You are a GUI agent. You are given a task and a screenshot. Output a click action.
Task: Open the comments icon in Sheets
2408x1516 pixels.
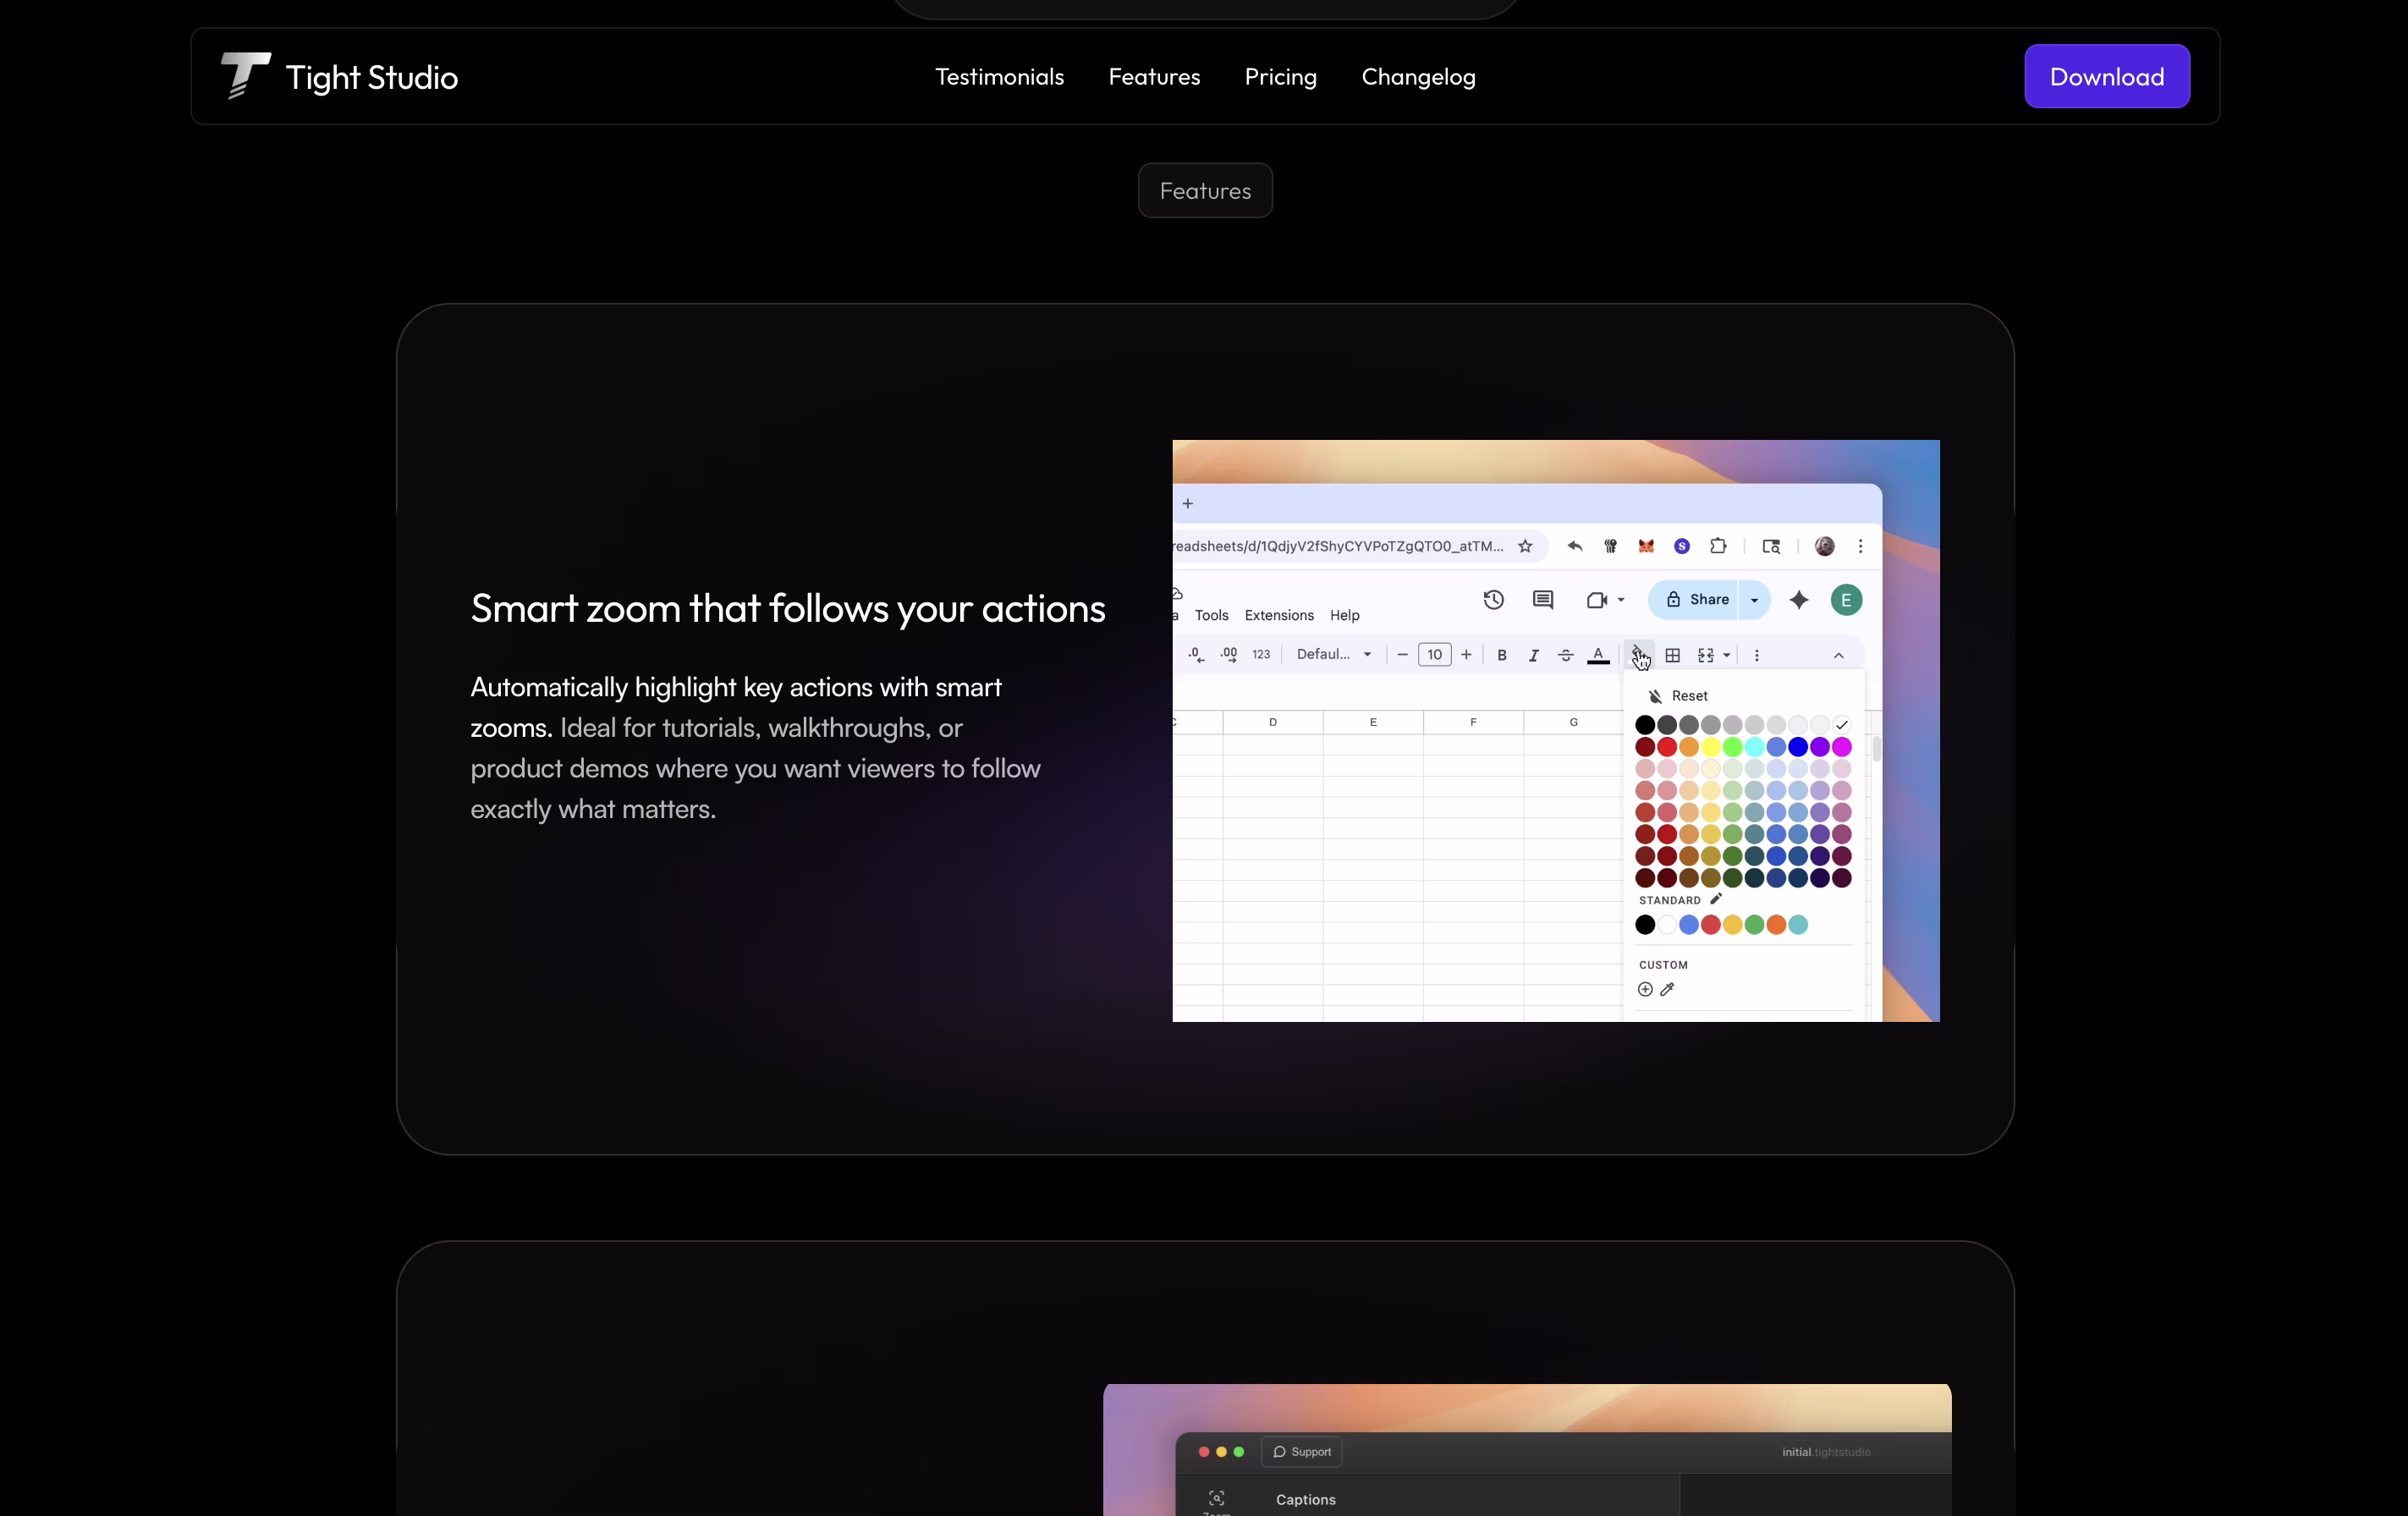[1543, 600]
